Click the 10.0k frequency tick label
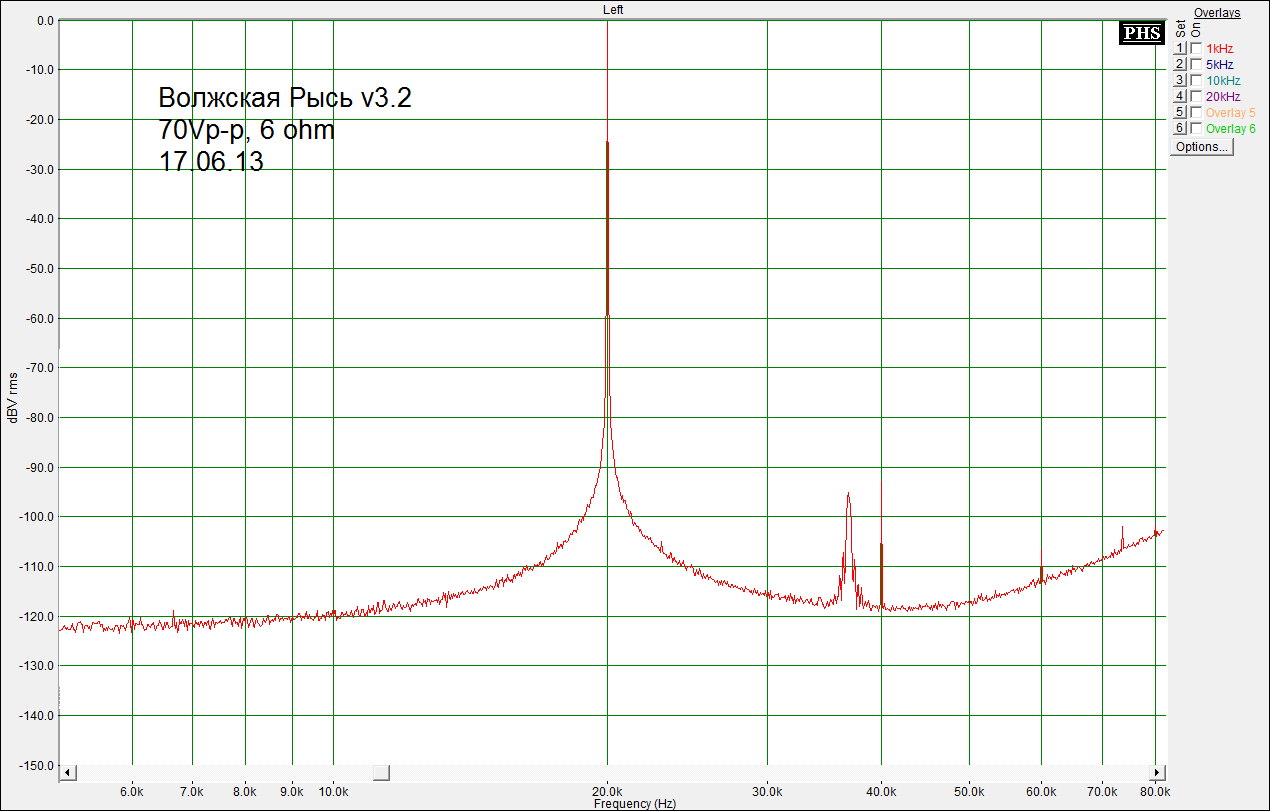Screen dimensions: 1270x811 pyautogui.click(x=333, y=790)
